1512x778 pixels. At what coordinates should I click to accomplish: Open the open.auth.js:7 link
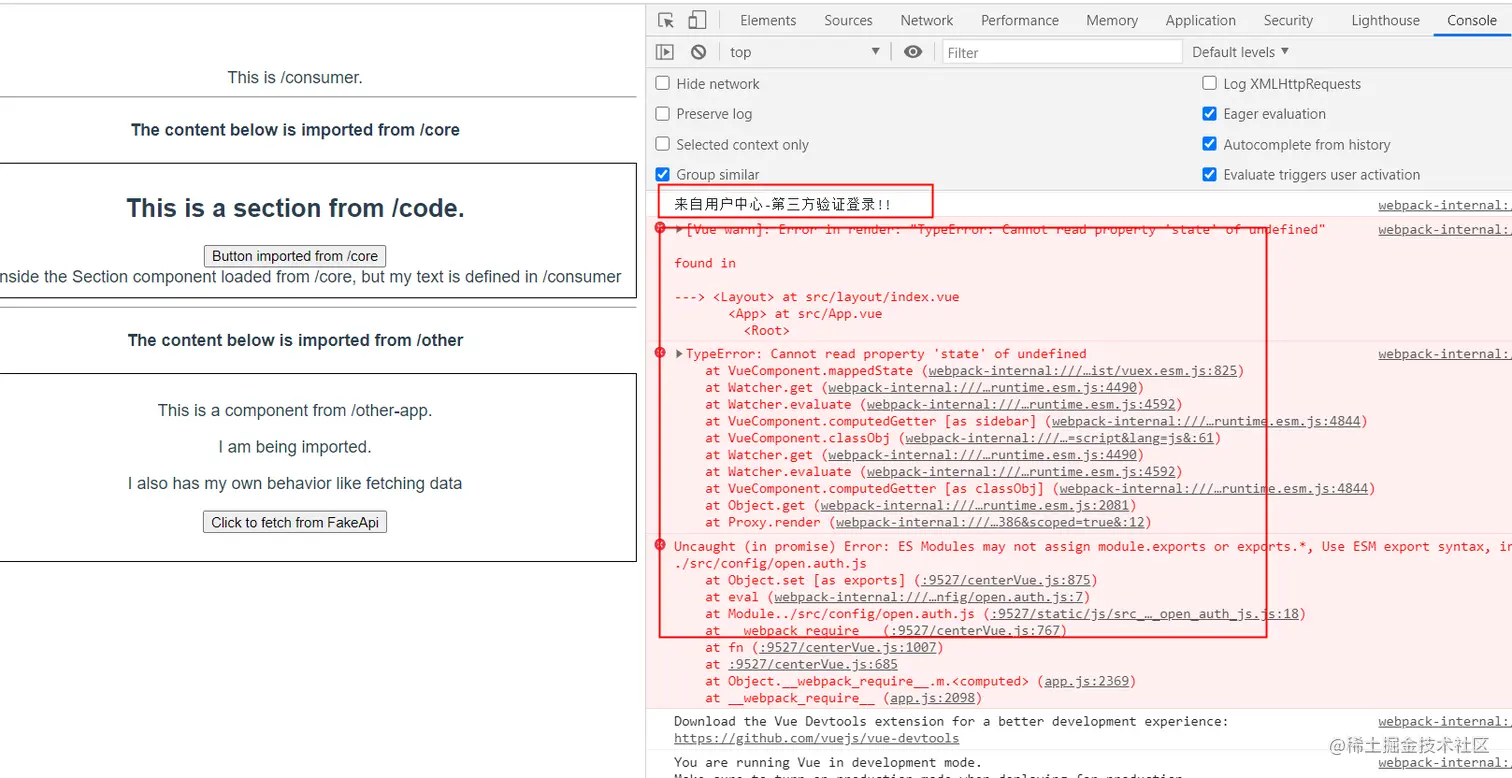(931, 597)
